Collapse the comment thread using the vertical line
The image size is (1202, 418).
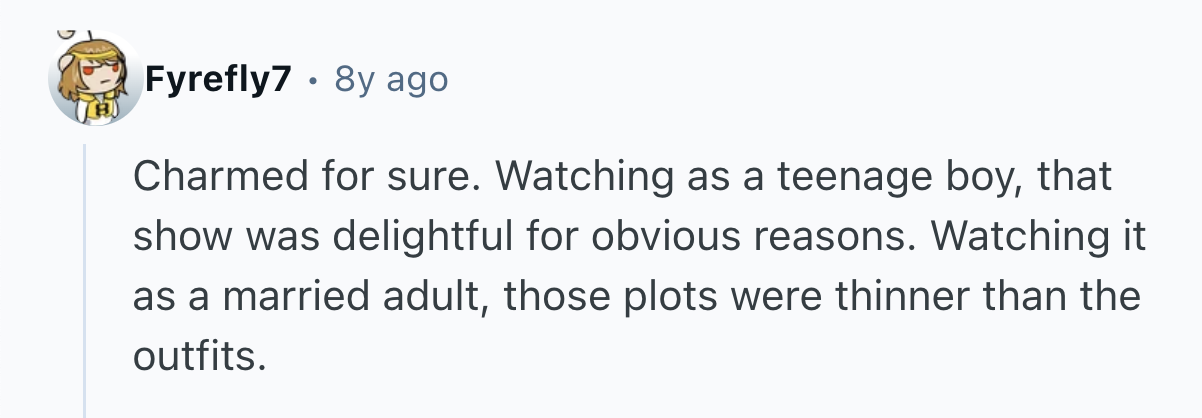(86, 280)
